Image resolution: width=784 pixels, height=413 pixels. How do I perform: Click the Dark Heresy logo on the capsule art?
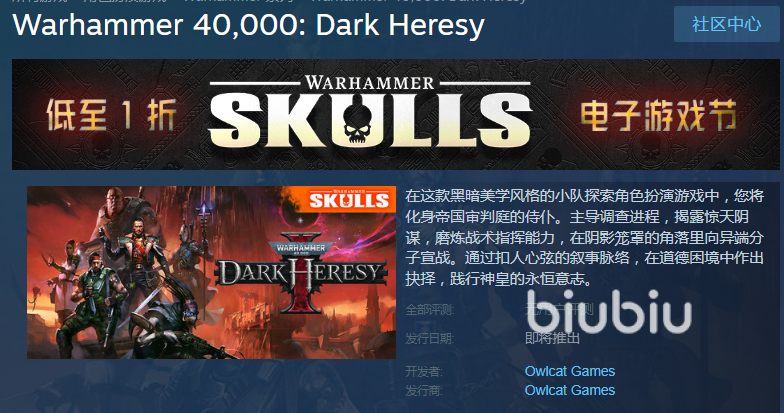pyautogui.click(x=302, y=273)
